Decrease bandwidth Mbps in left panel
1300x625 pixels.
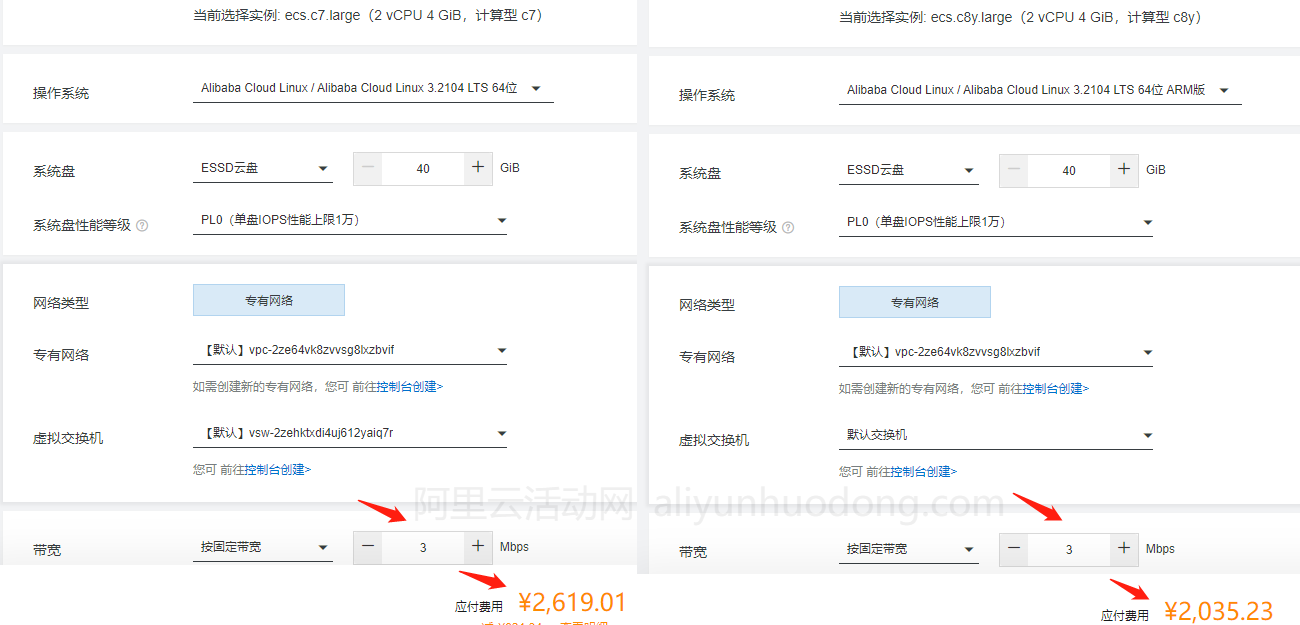368,547
